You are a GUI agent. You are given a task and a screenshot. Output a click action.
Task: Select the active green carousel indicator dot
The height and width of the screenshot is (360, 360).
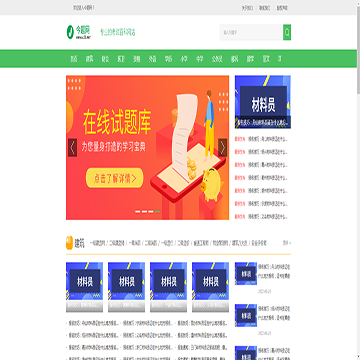click(157, 211)
